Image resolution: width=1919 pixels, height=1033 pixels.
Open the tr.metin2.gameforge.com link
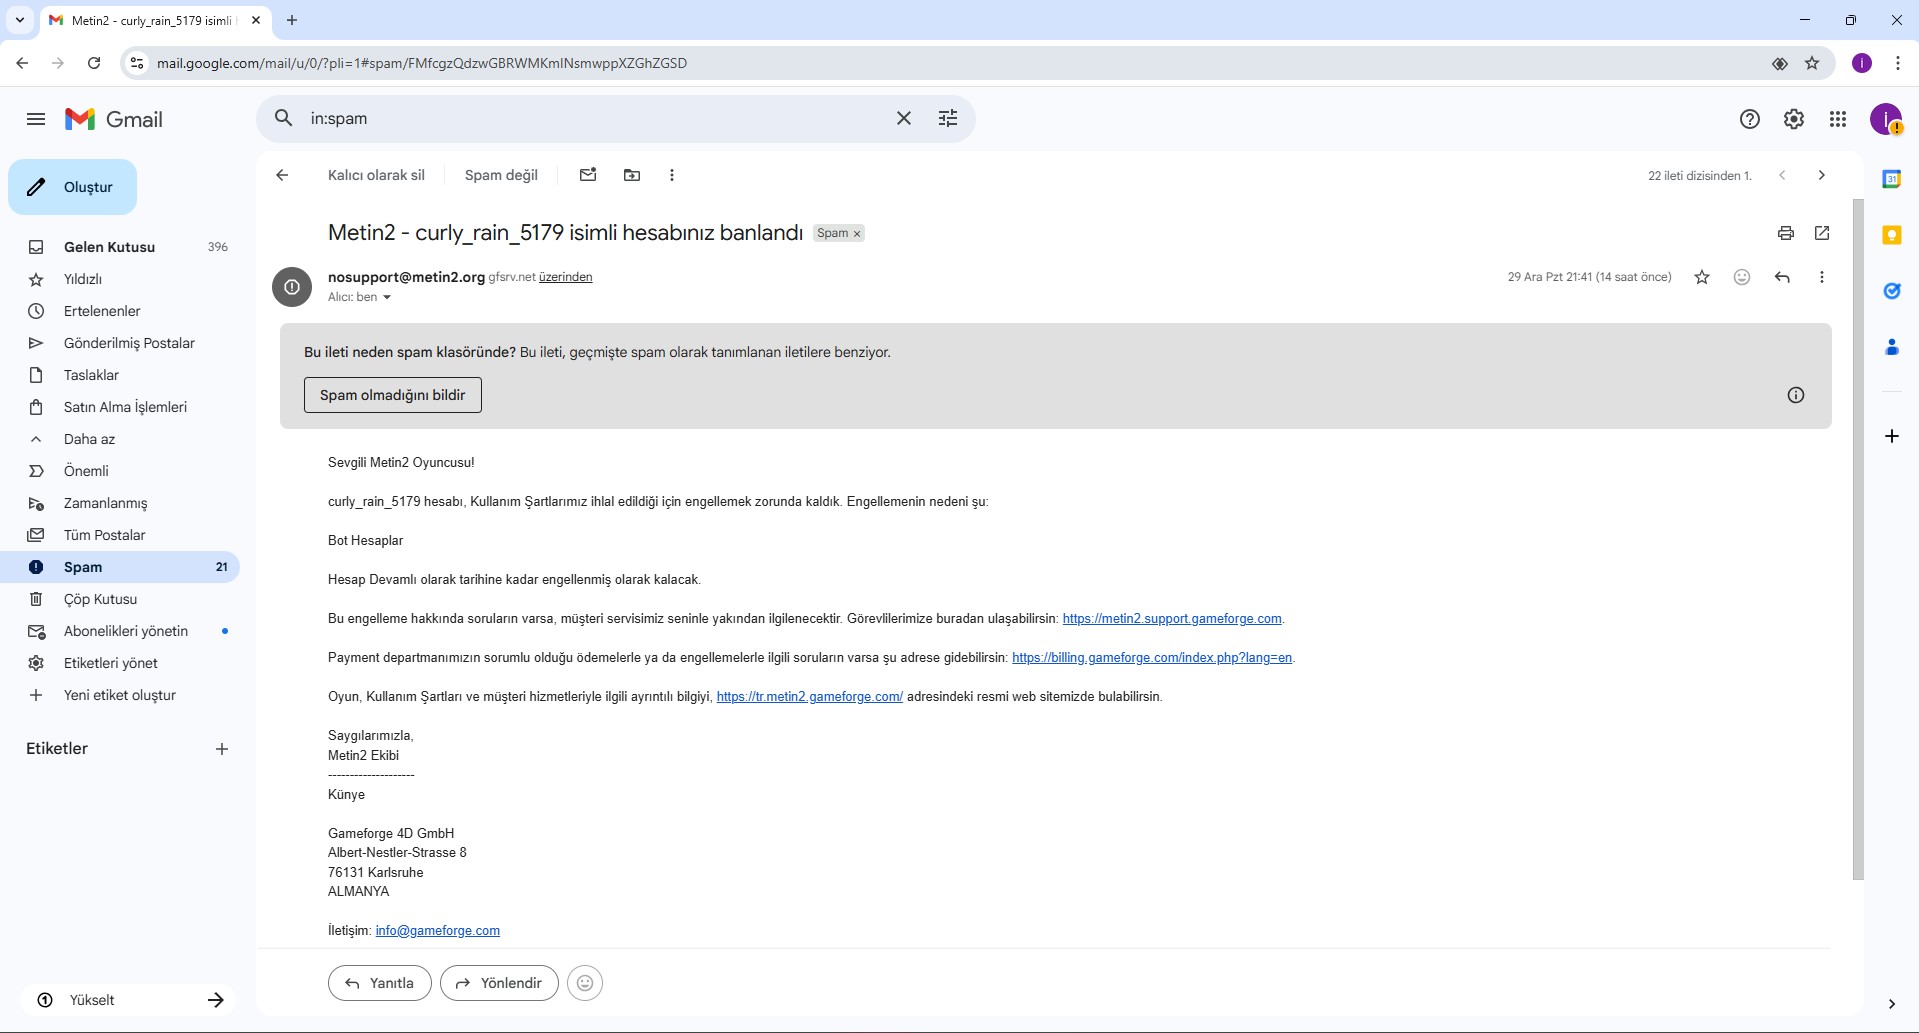[x=810, y=697]
